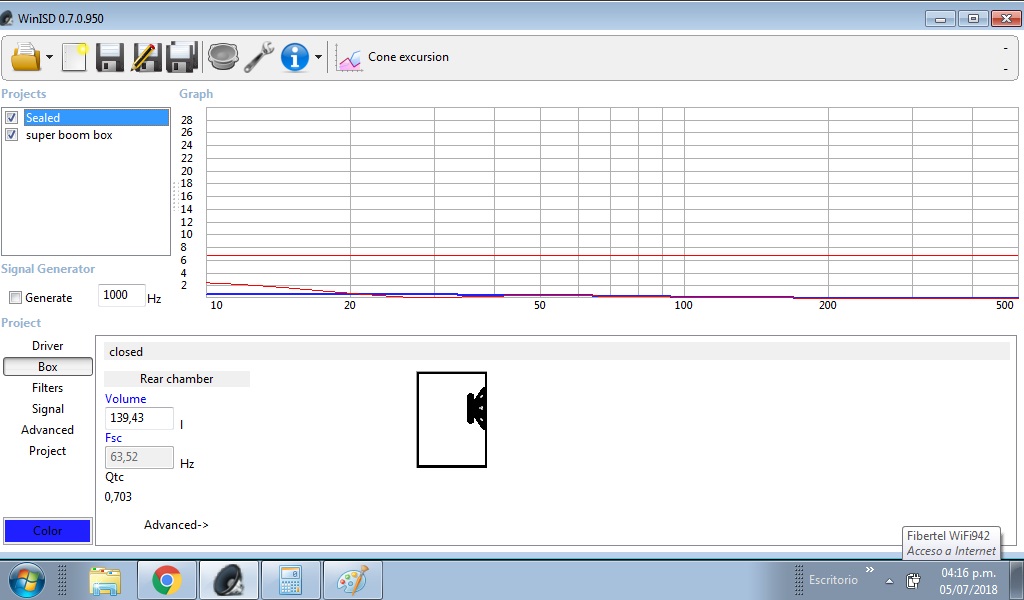
Task: Click the Advanced-> link in box panel
Action: point(176,525)
